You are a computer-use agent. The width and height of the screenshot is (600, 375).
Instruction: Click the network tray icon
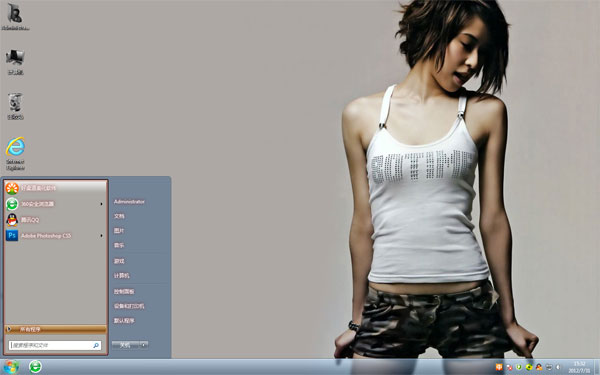(x=549, y=367)
